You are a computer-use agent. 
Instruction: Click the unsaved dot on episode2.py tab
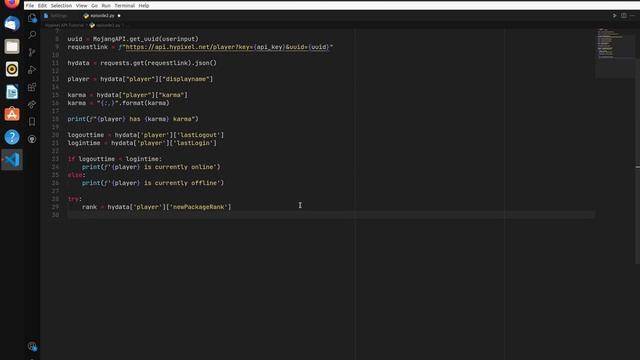(119, 16)
